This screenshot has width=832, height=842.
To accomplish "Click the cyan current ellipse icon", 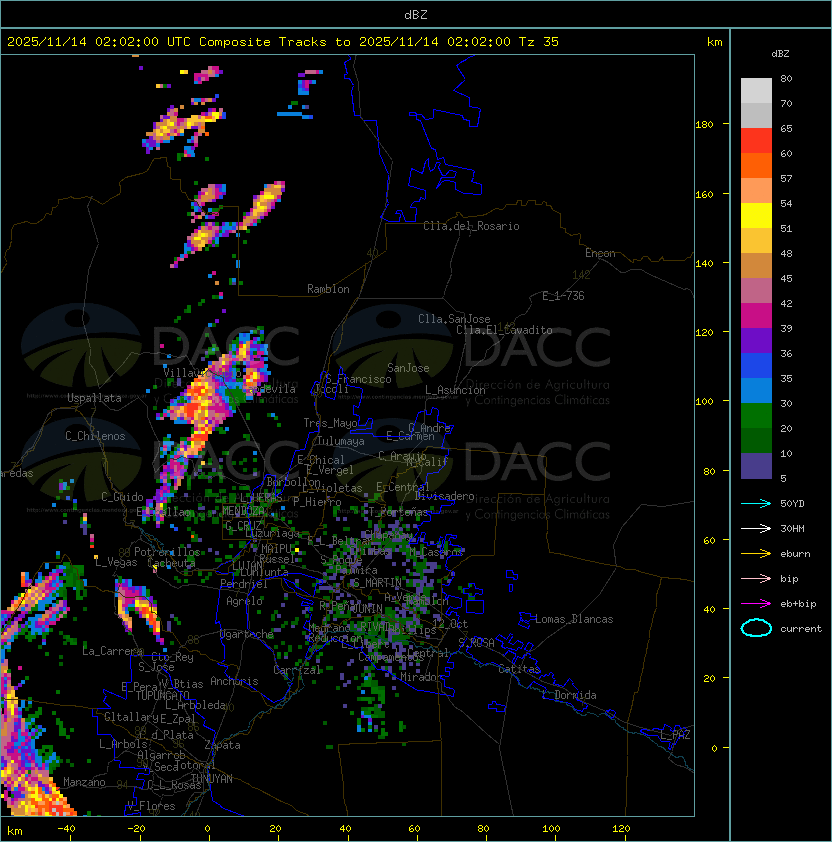I will (756, 628).
